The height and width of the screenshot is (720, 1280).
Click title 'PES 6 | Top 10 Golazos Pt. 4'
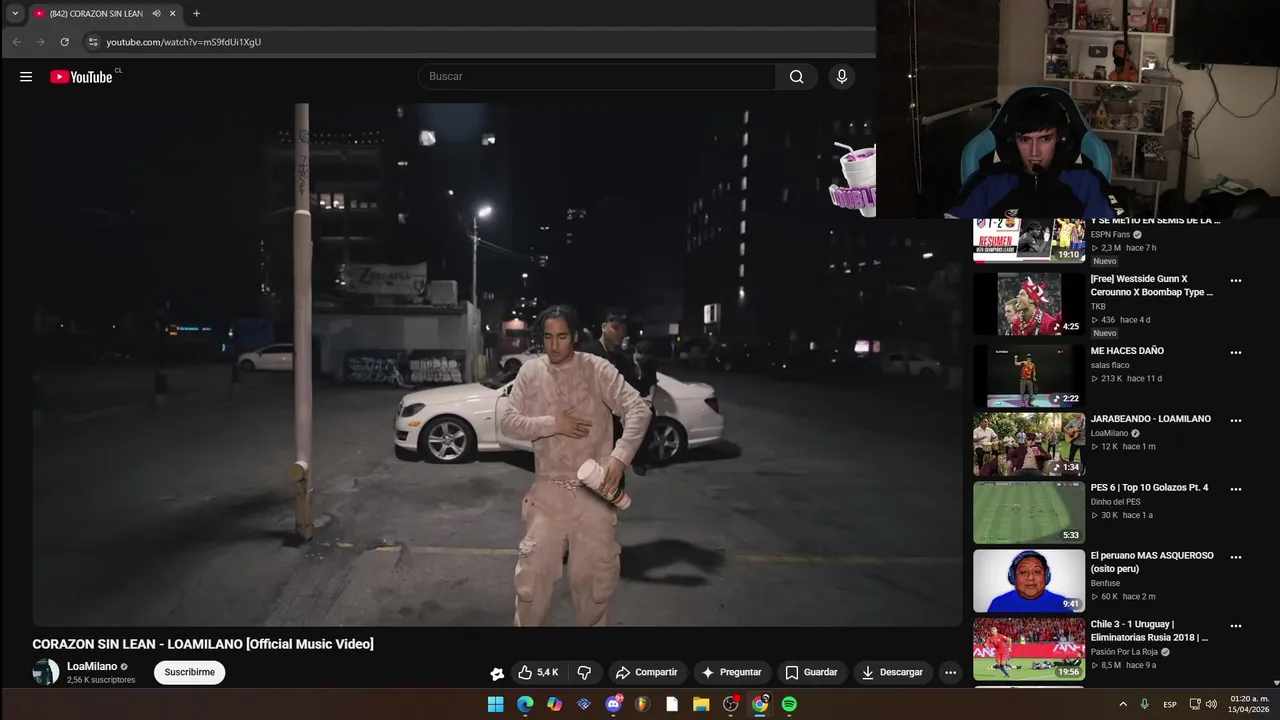[x=1149, y=488]
